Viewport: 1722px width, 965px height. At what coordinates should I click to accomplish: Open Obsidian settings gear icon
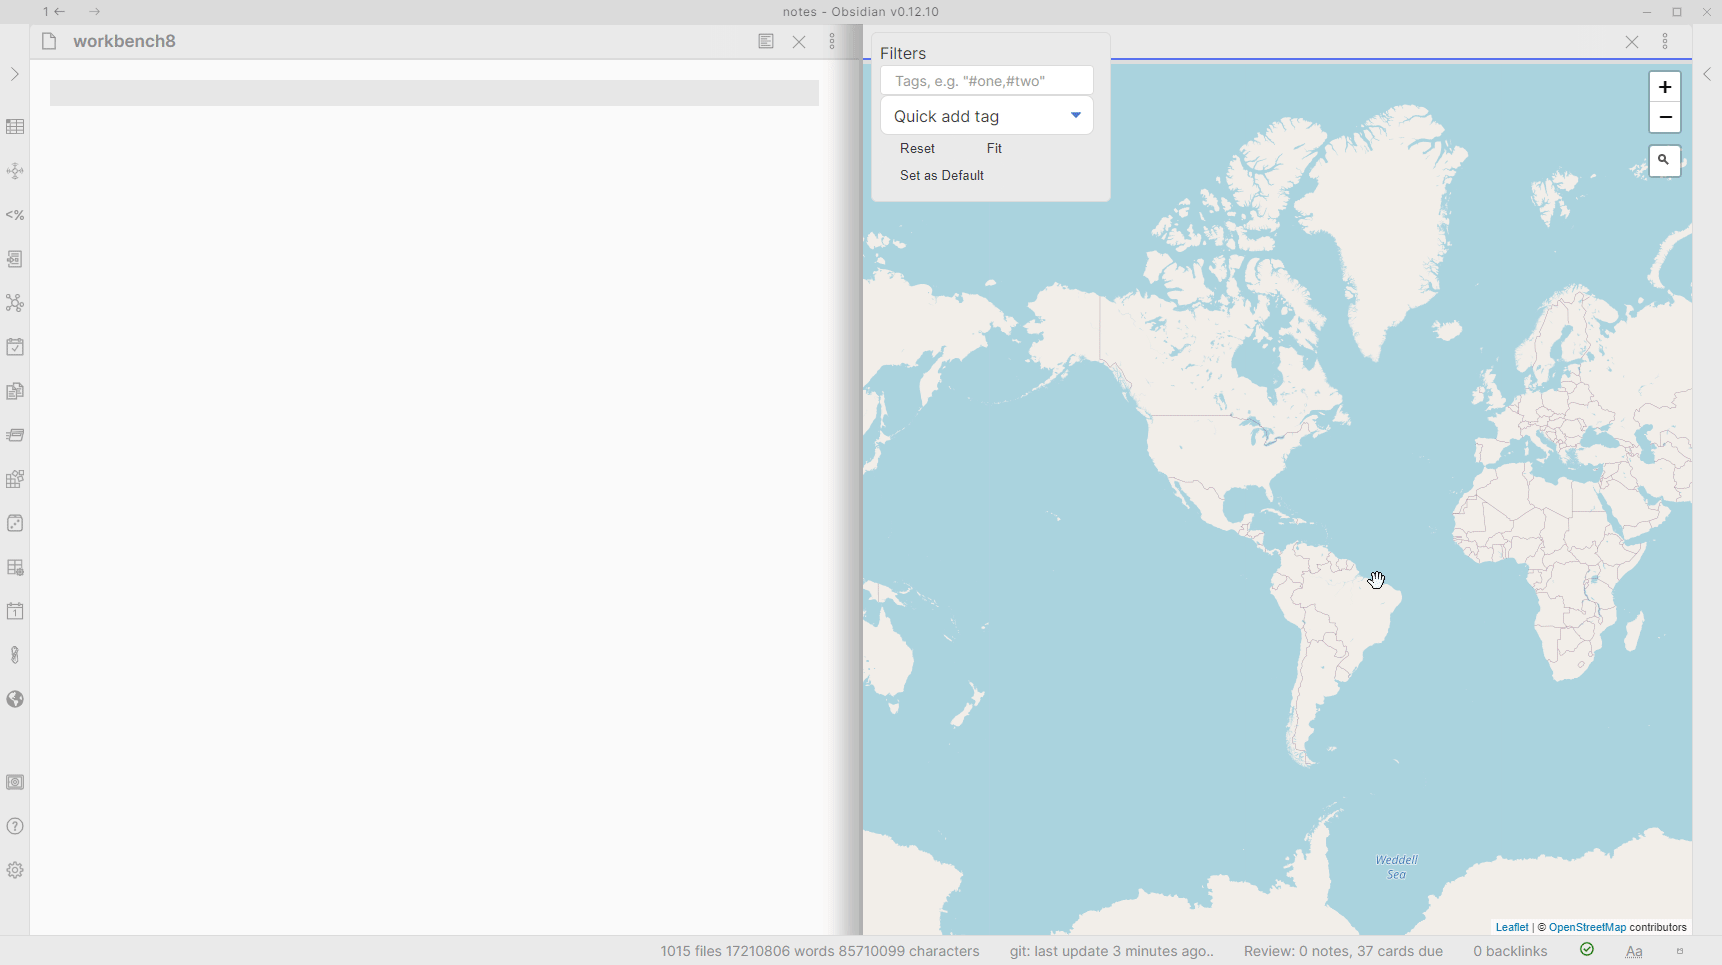coord(15,870)
